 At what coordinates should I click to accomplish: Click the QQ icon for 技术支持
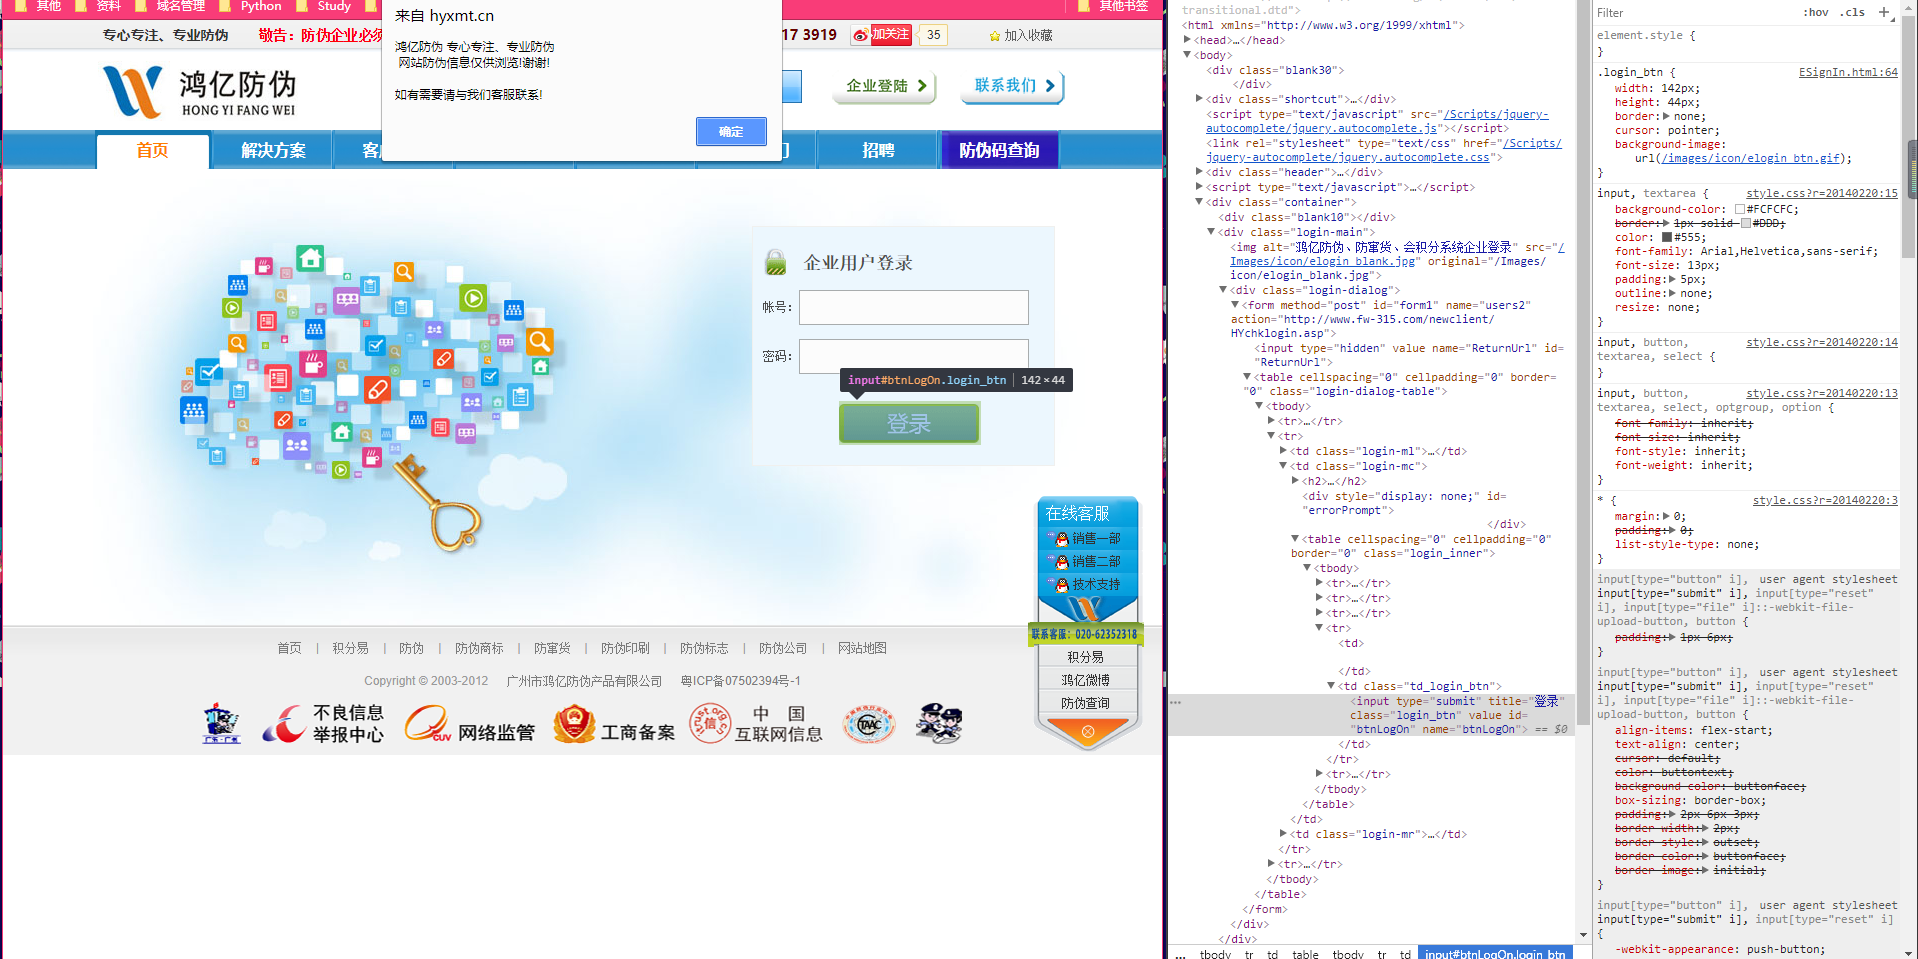(1062, 584)
